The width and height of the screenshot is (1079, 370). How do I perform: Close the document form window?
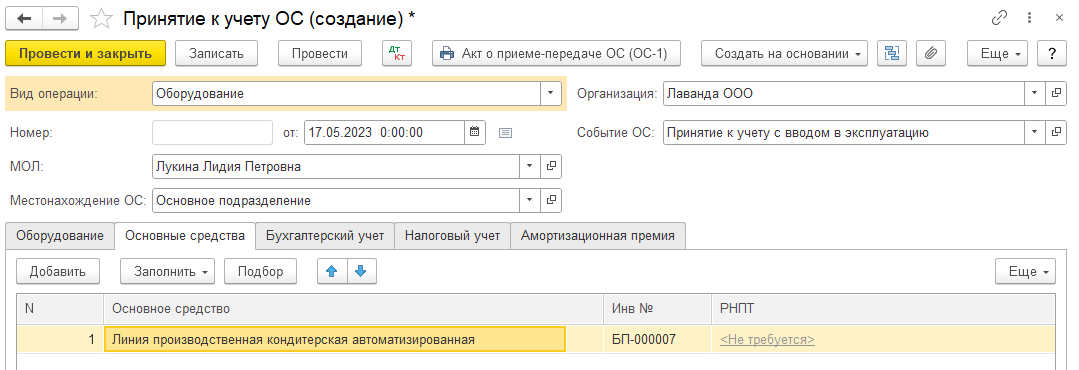click(1059, 19)
